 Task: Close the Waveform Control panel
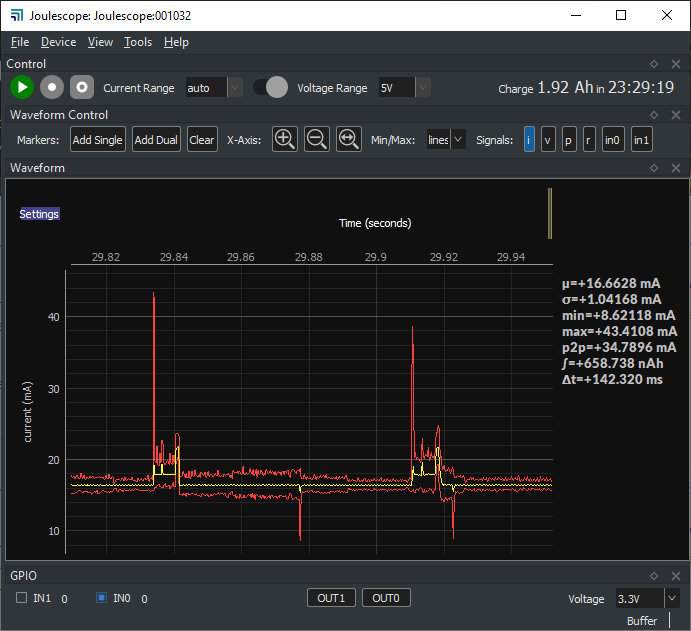(x=676, y=115)
